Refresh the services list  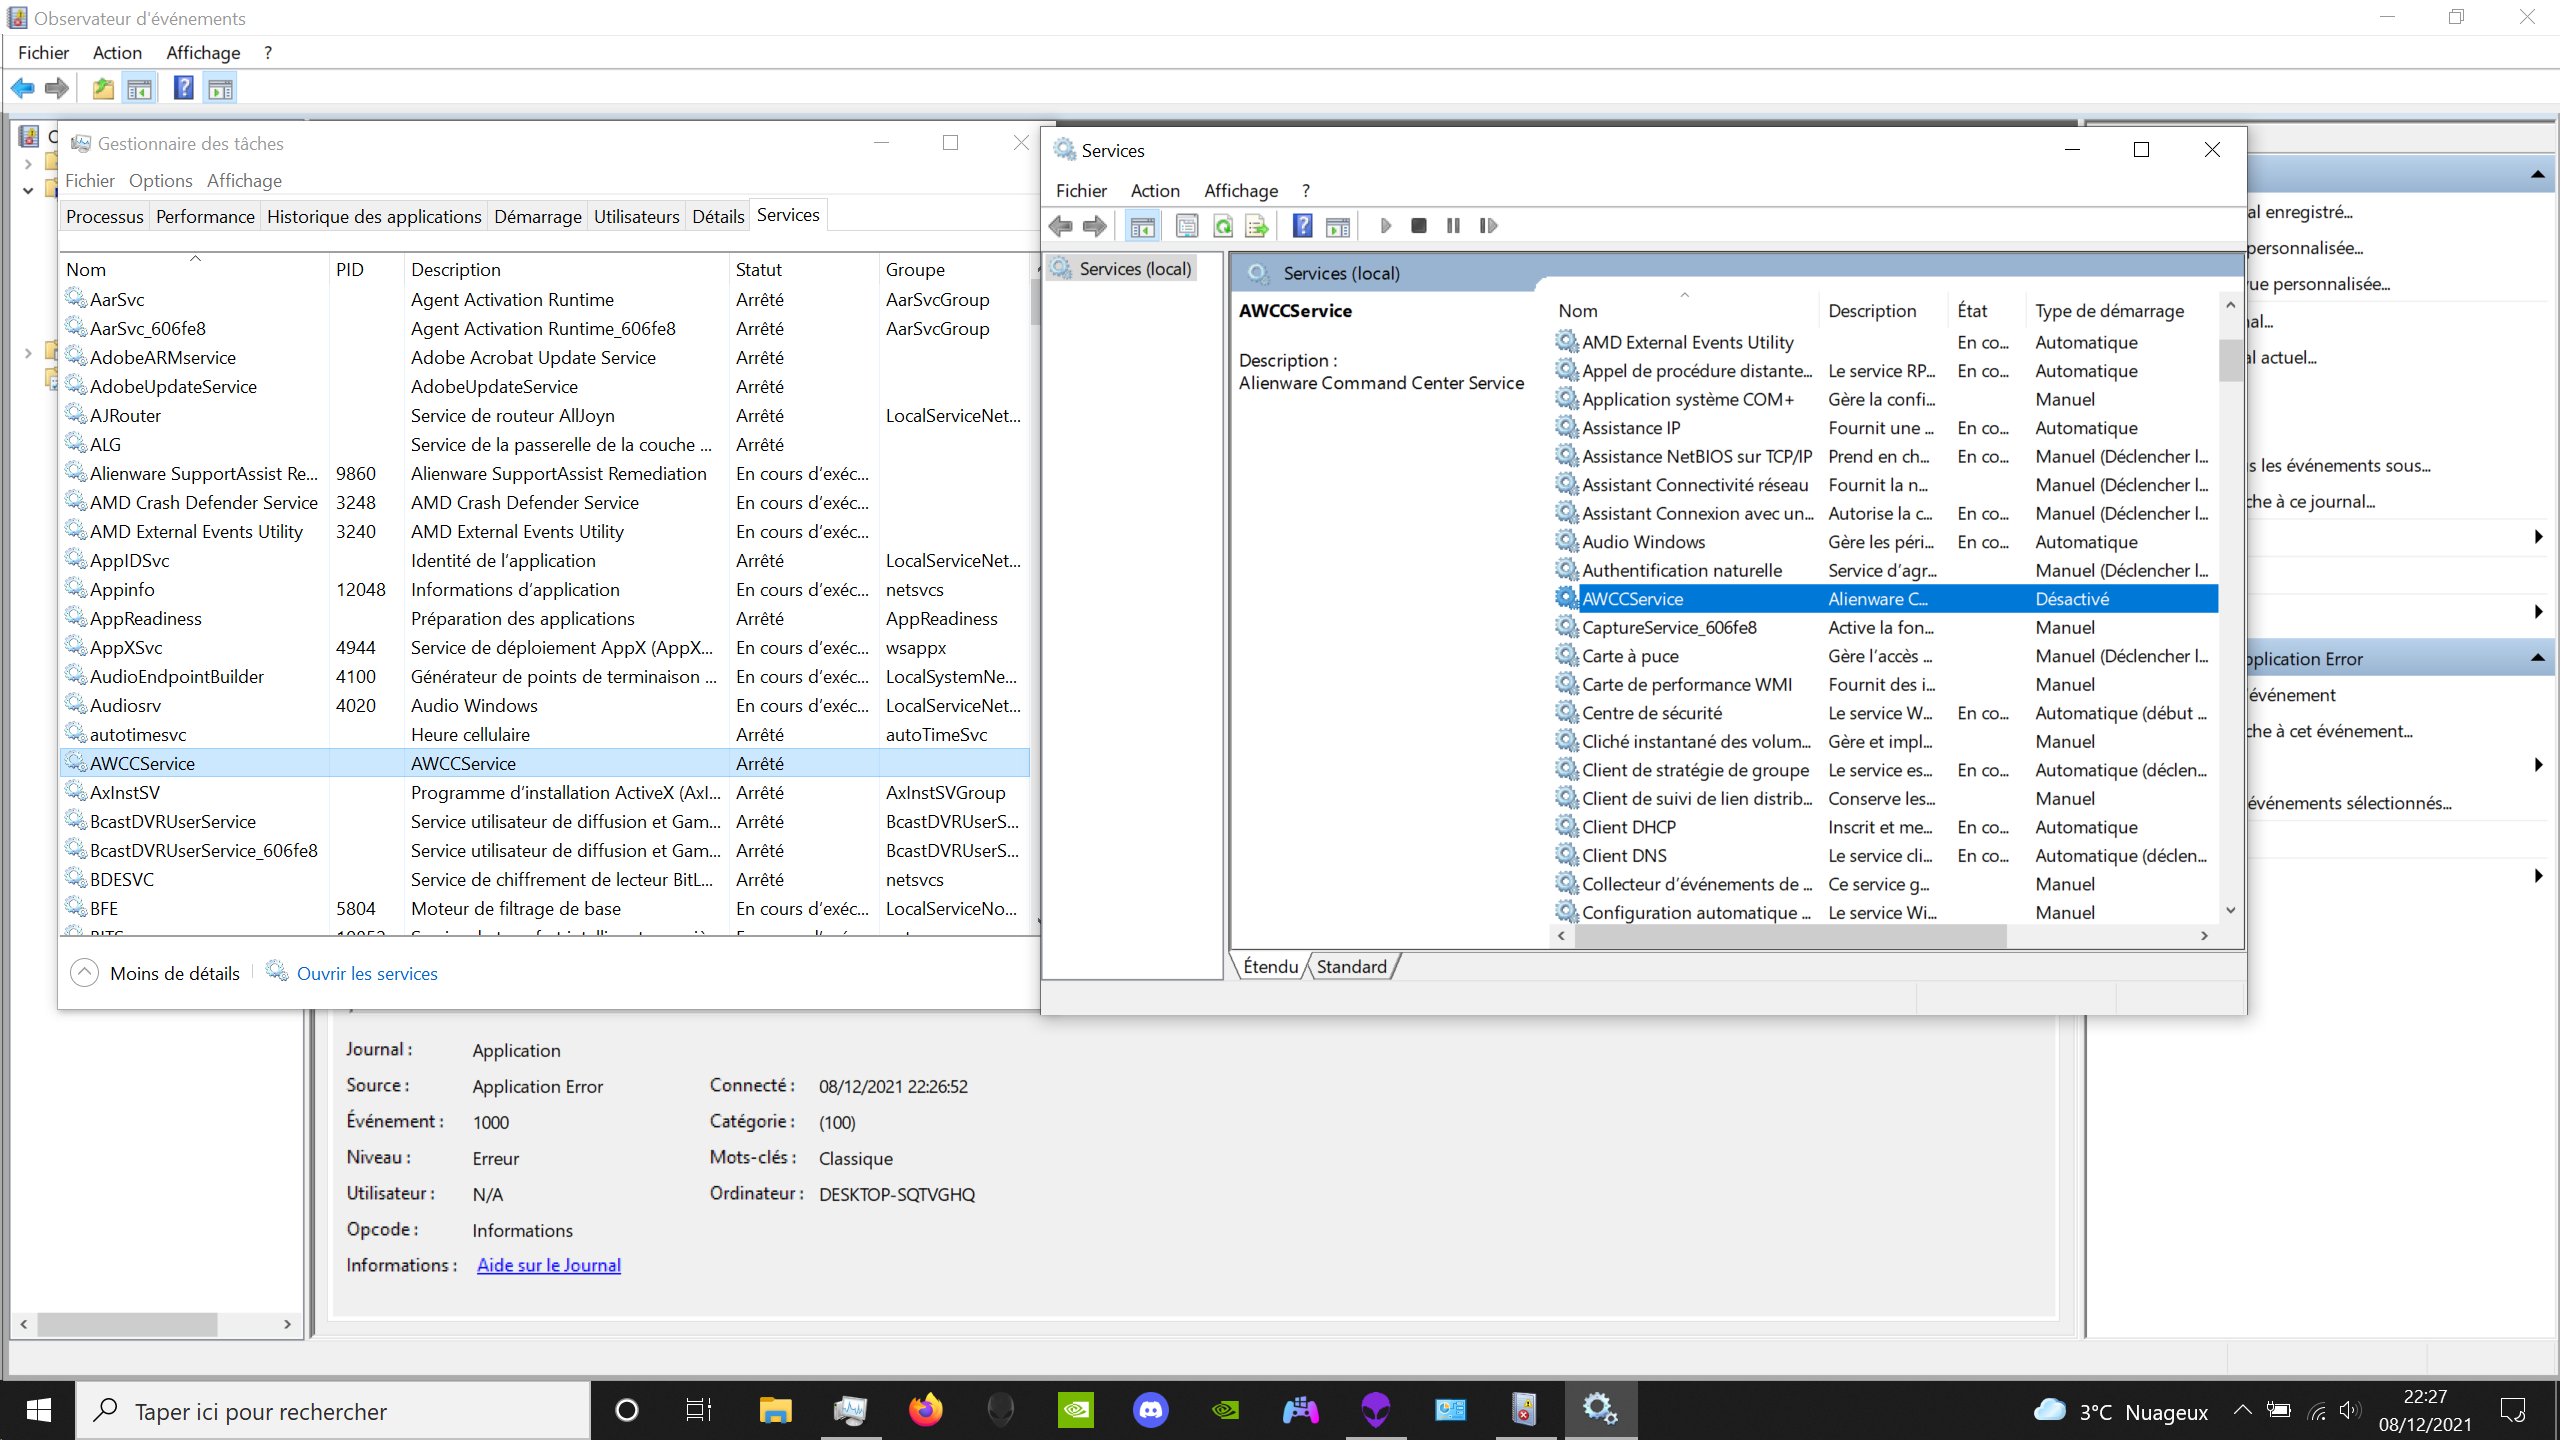coord(1222,226)
